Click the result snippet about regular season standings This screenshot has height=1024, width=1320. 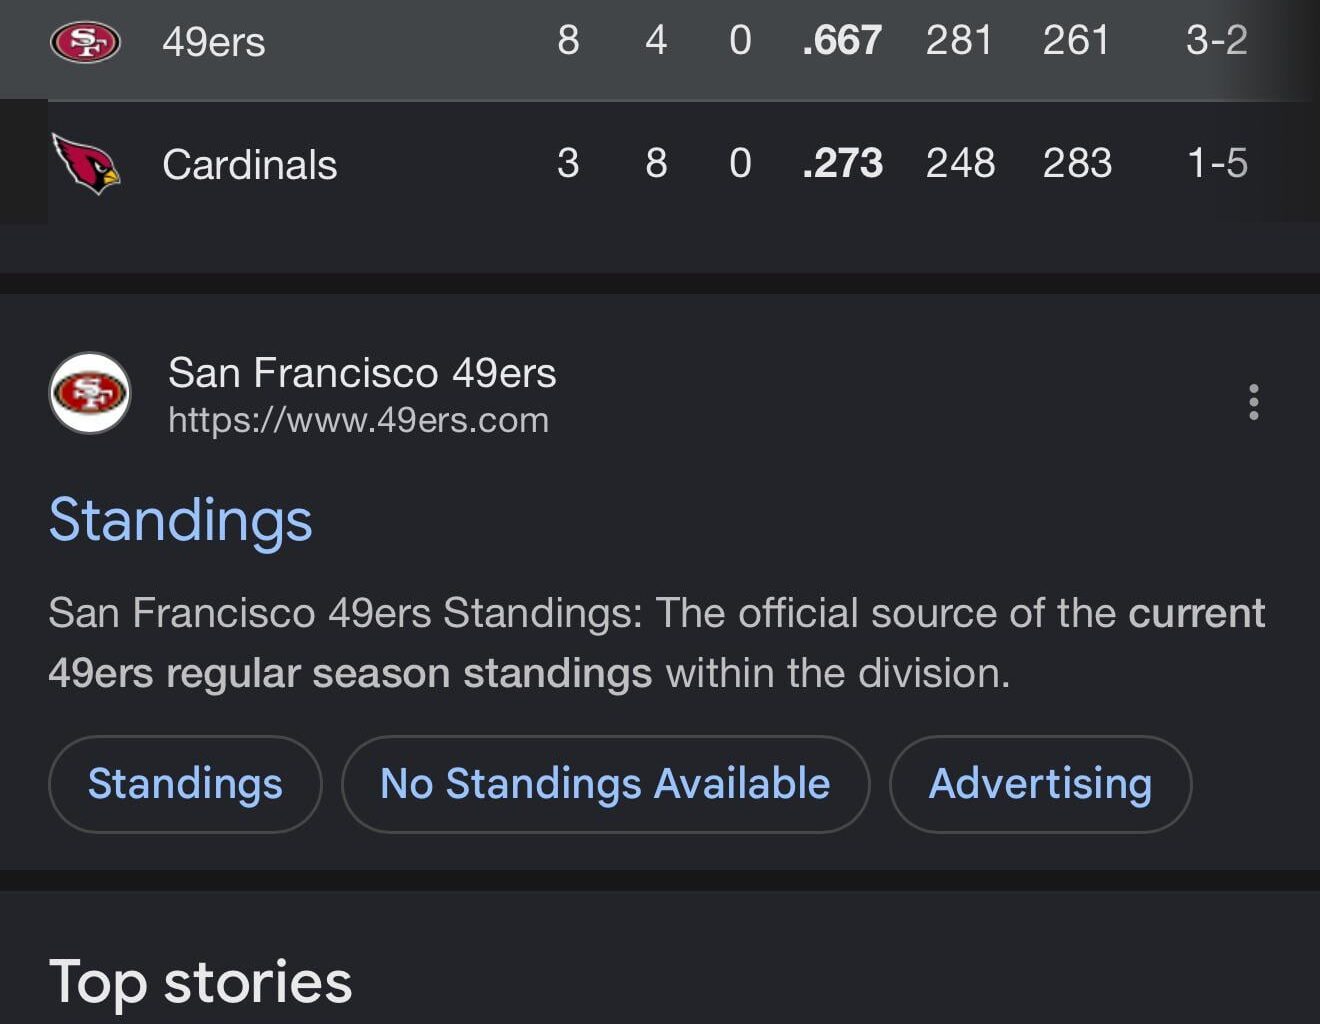(x=656, y=643)
